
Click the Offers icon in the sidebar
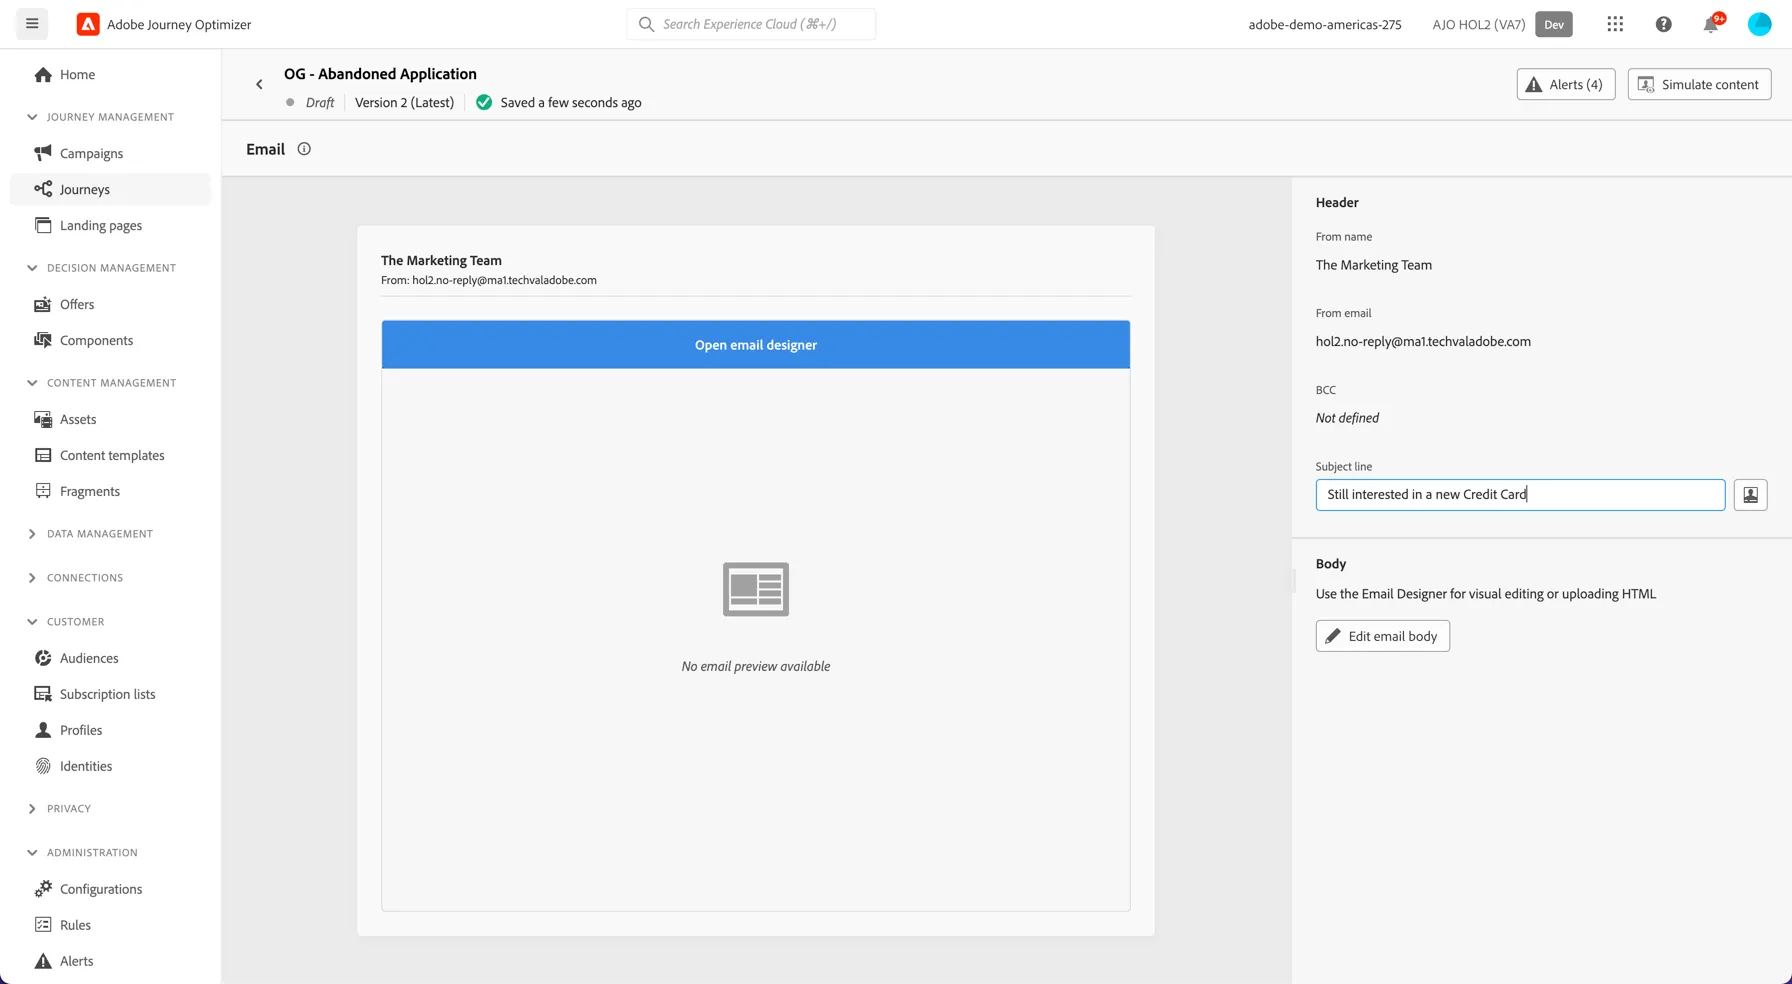point(43,304)
